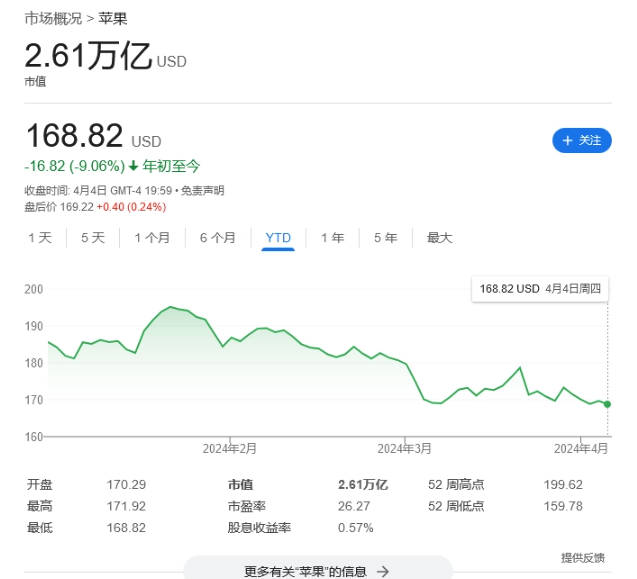Click the 市盈率 value 26.27
The width and height of the screenshot is (637, 579).
[354, 506]
